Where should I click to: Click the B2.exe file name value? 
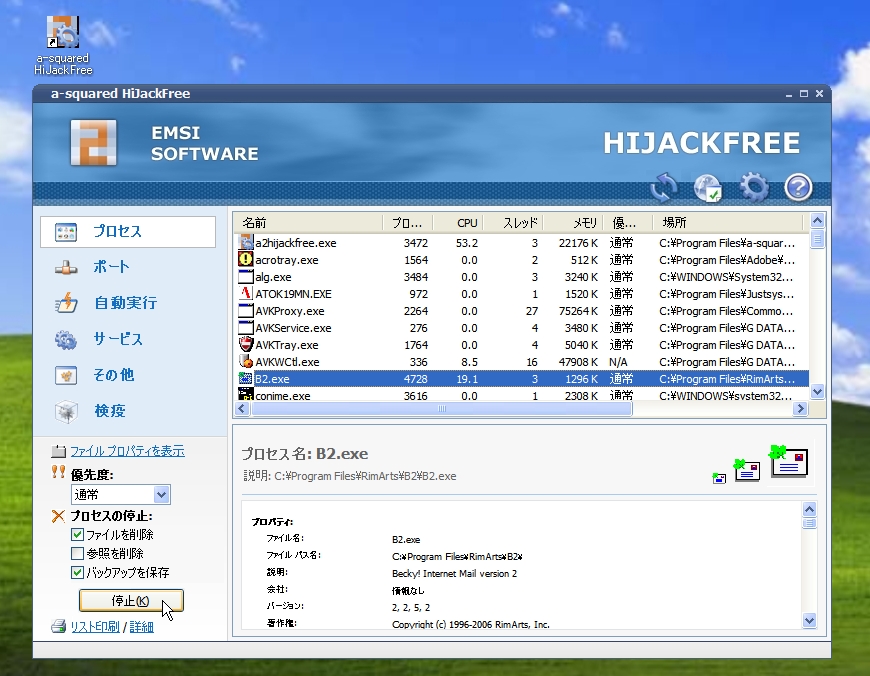[x=406, y=539]
